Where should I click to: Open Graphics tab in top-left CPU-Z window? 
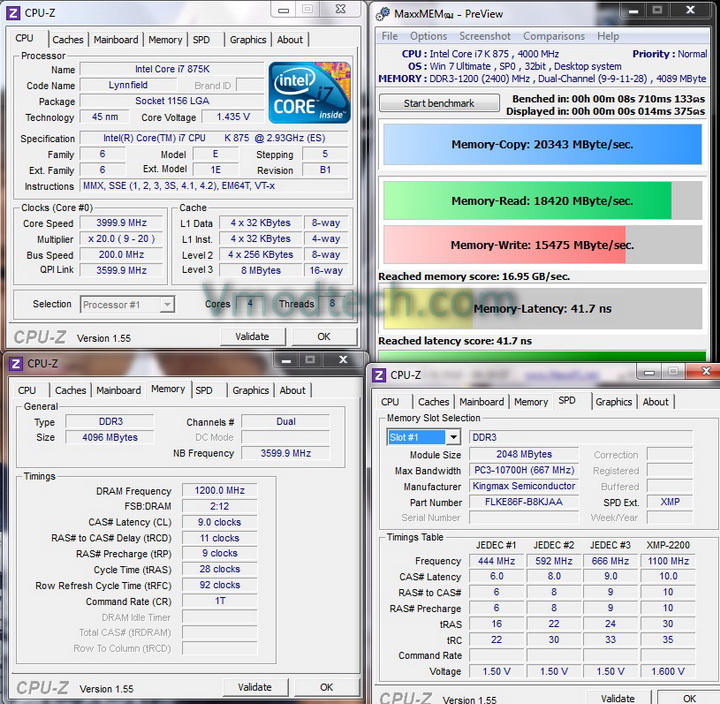248,39
